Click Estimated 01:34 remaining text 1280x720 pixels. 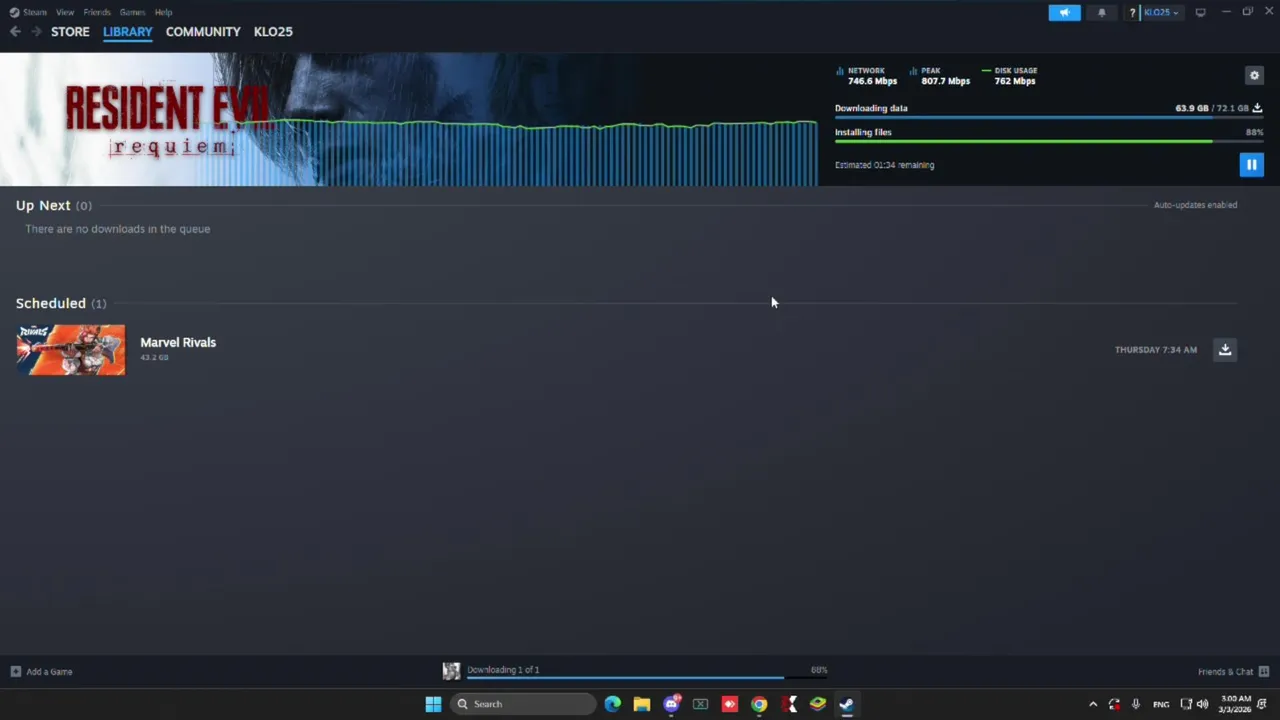tap(885, 165)
